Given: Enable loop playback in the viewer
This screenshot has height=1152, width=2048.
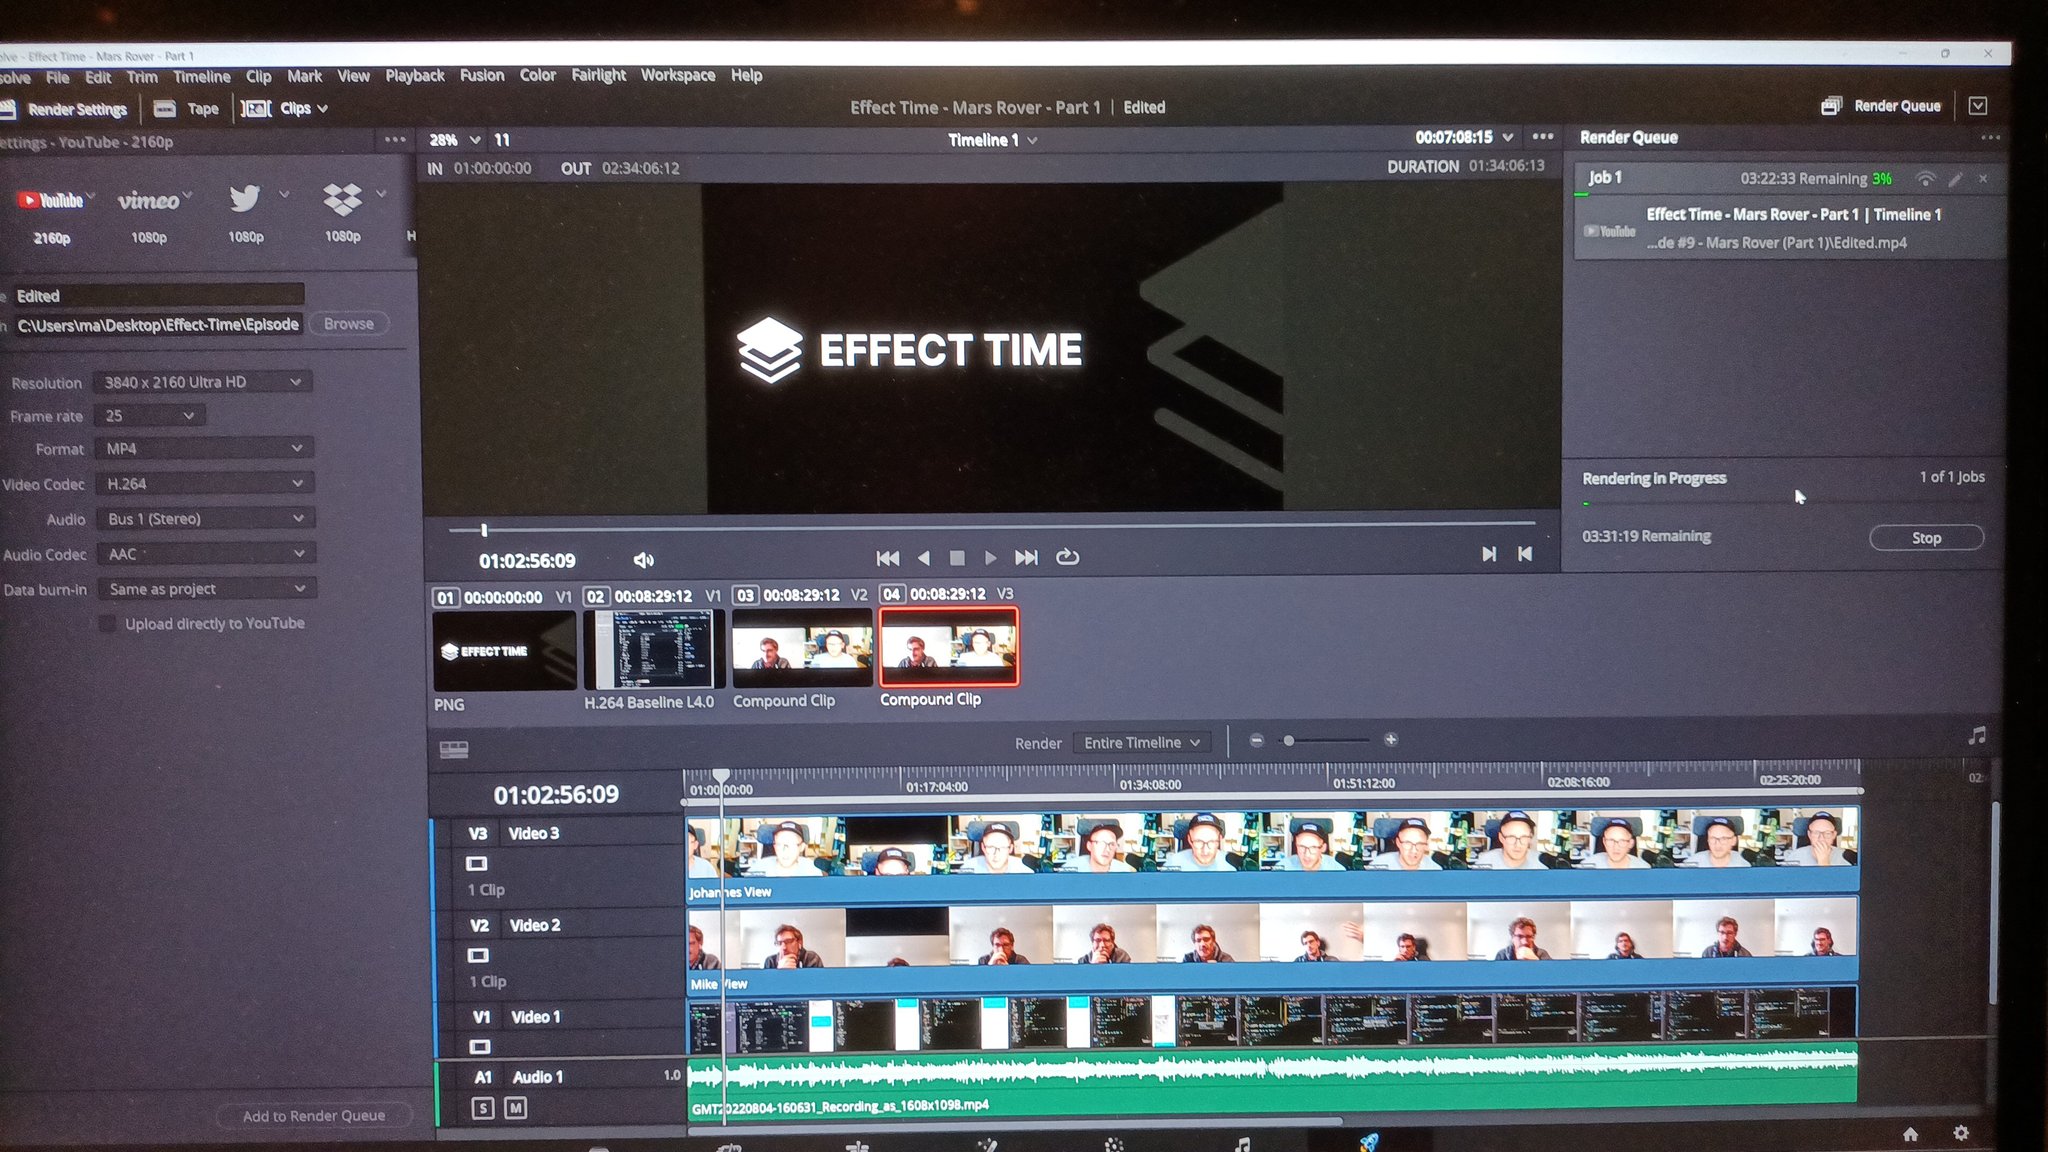Looking at the screenshot, I should [1068, 558].
